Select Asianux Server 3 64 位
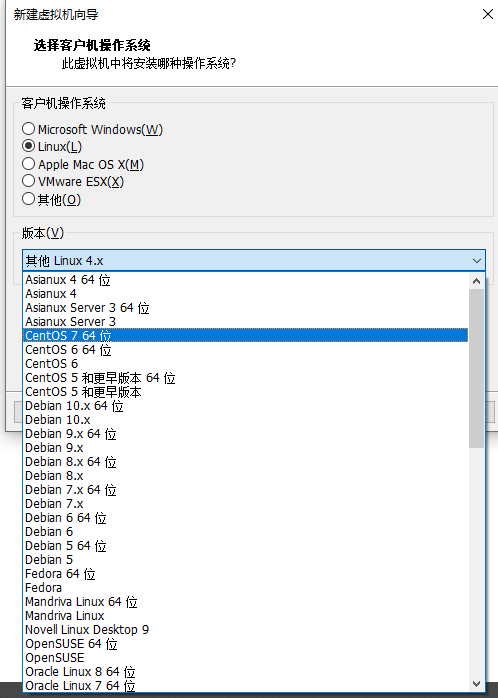498x698 pixels. (x=245, y=308)
